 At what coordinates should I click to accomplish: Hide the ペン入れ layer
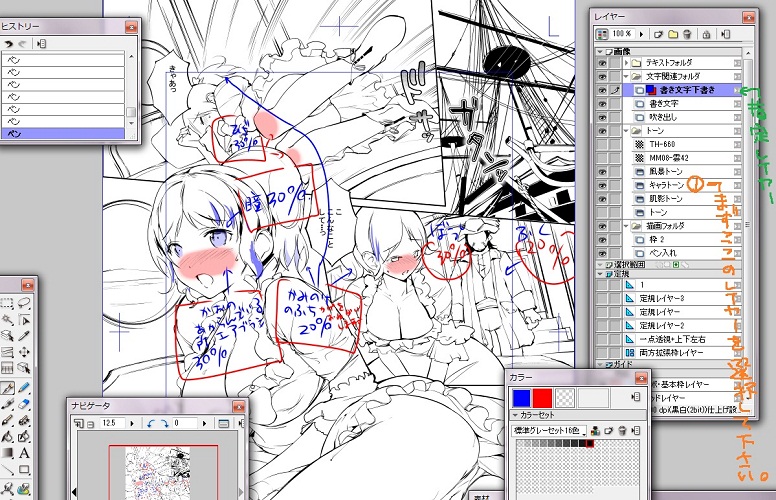pyautogui.click(x=602, y=252)
